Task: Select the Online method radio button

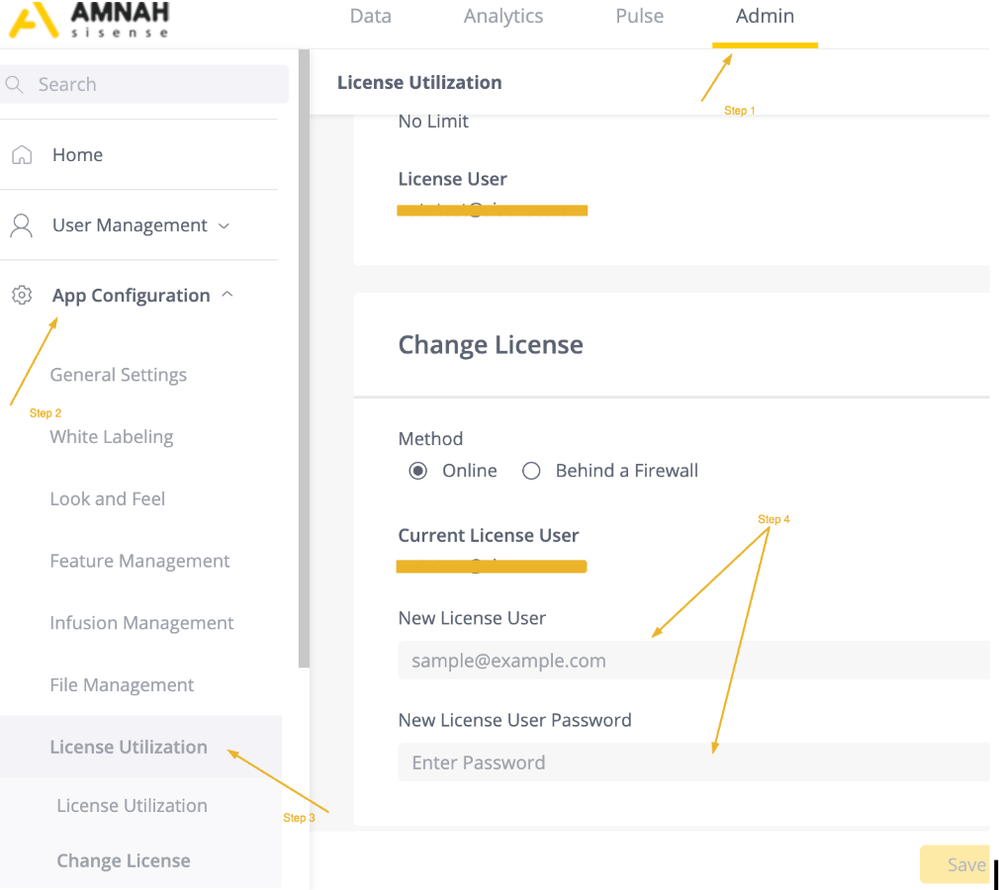Action: (x=418, y=471)
